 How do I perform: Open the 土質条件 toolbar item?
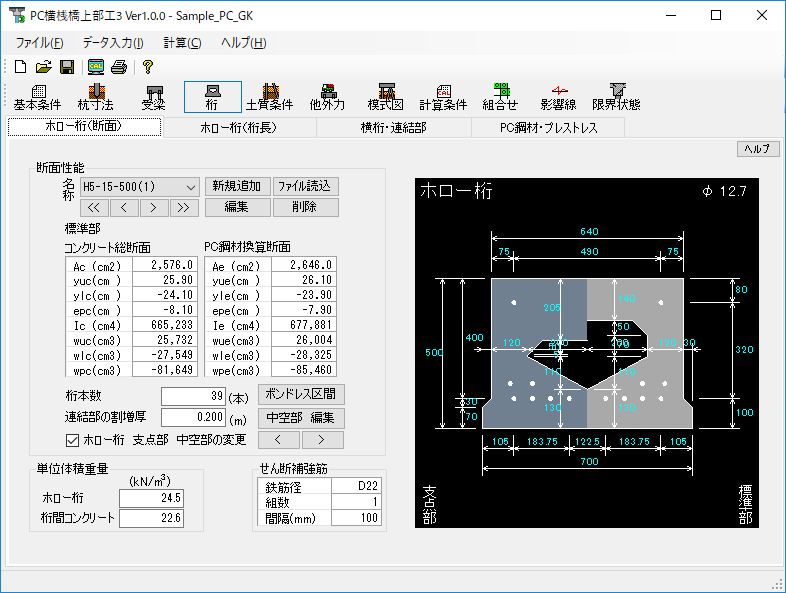click(x=270, y=97)
